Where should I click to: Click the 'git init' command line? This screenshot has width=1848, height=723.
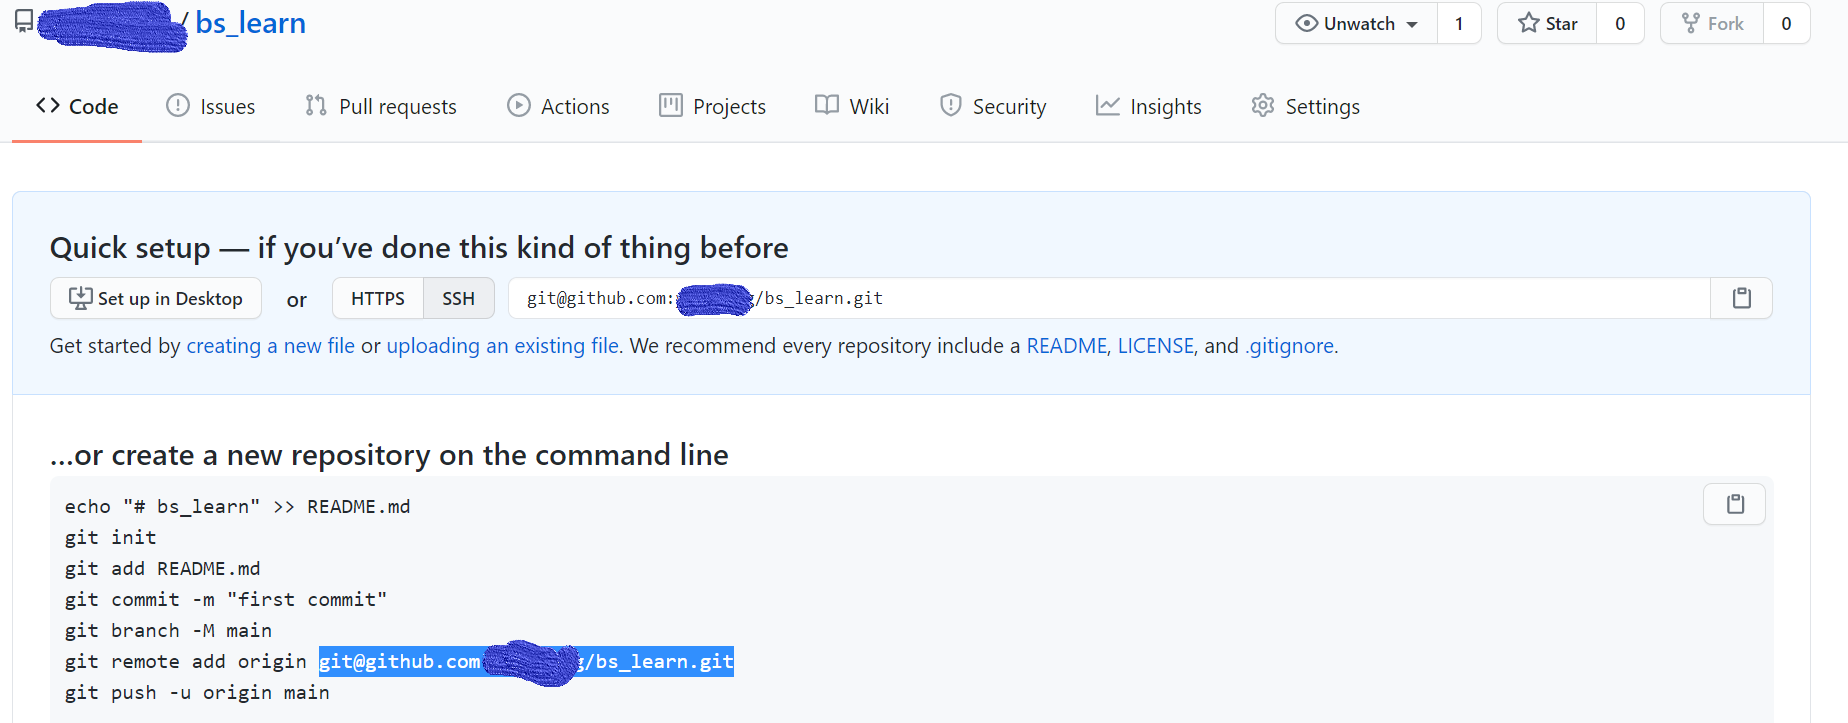tap(111, 538)
